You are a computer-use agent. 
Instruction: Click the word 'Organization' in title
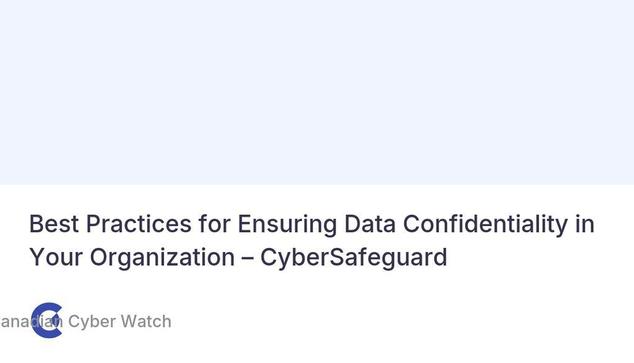(x=162, y=257)
